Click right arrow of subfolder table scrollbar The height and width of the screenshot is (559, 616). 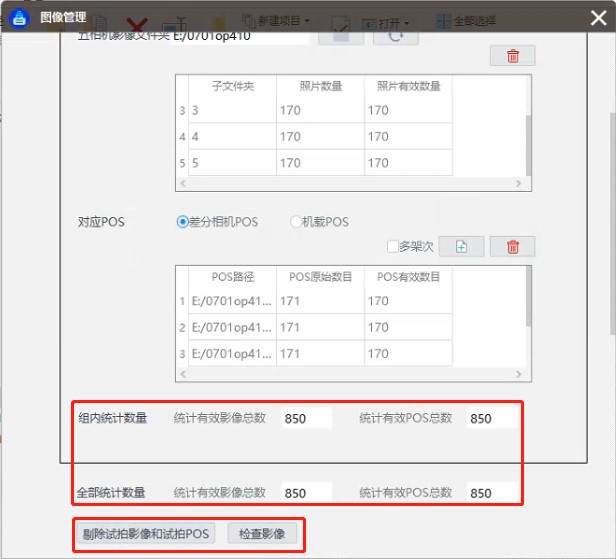click(x=519, y=183)
